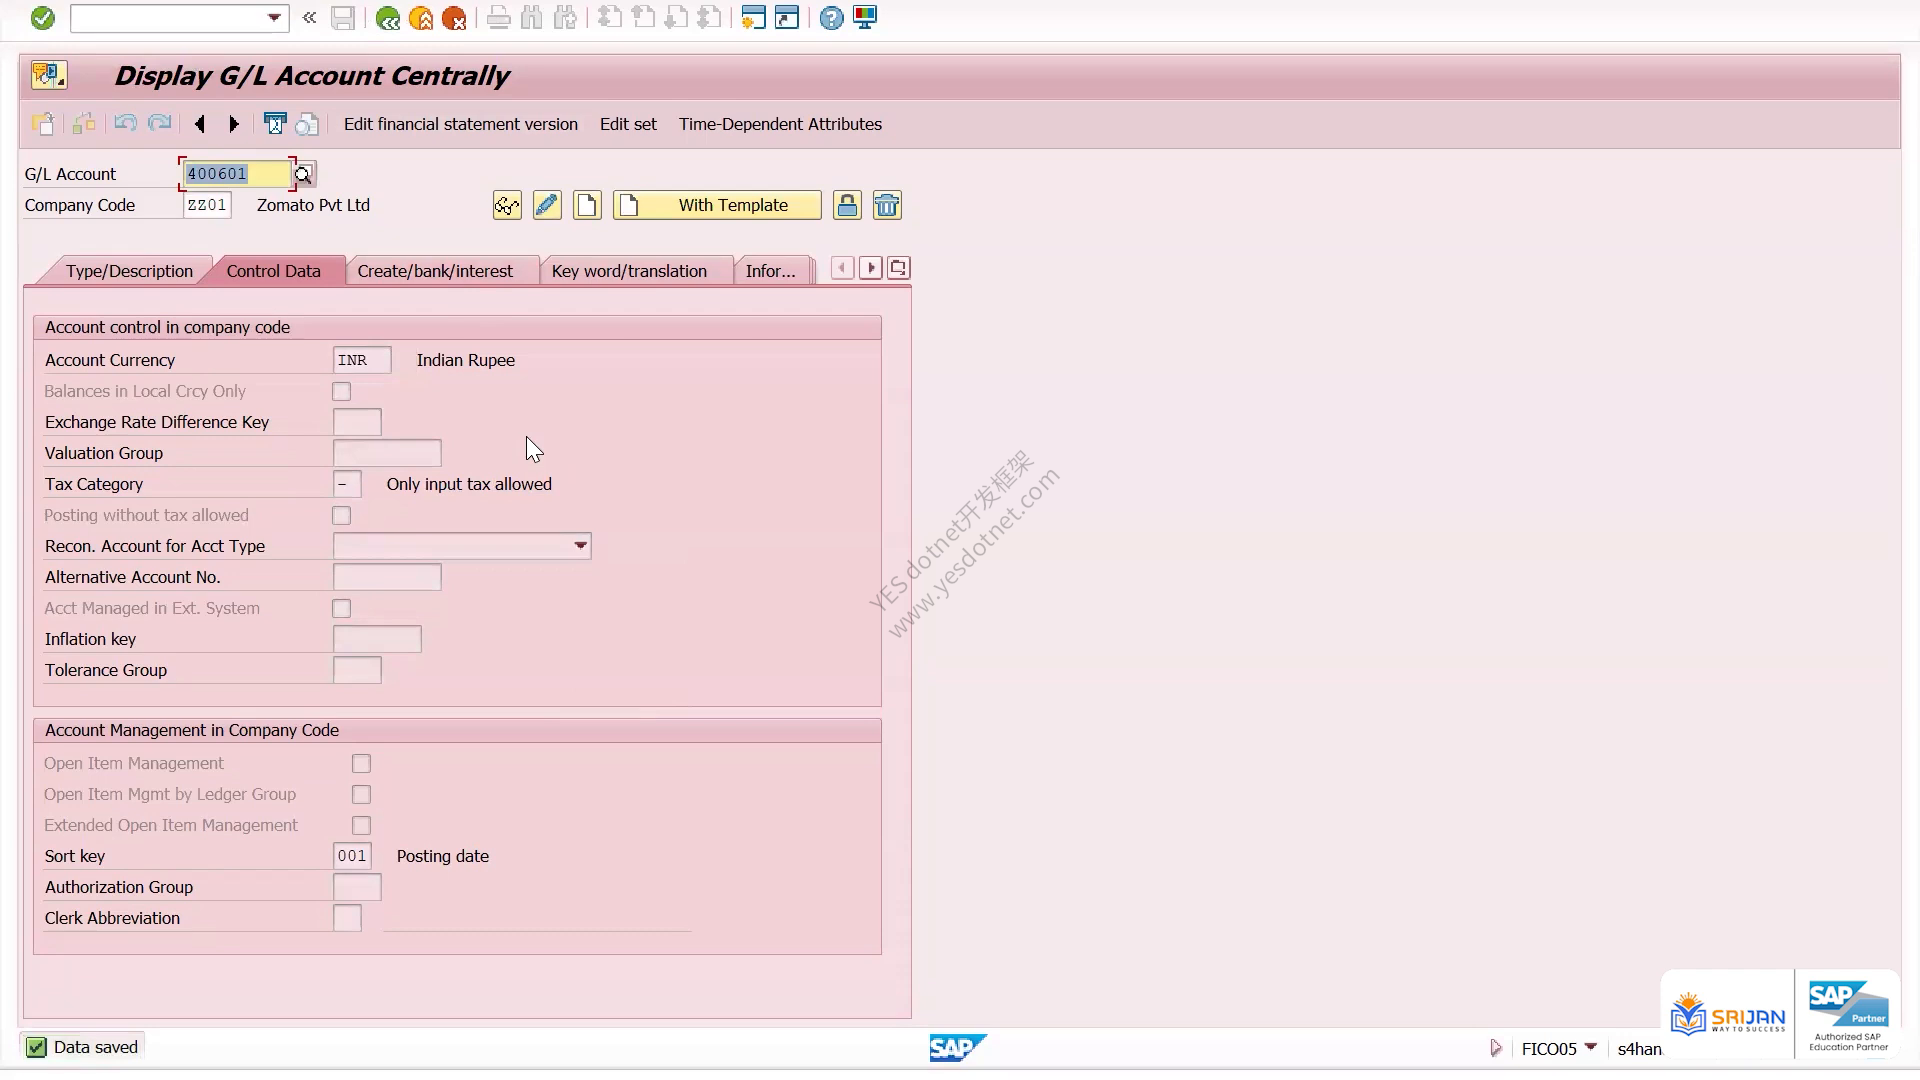Open the Create/bank/interest tab

435,271
